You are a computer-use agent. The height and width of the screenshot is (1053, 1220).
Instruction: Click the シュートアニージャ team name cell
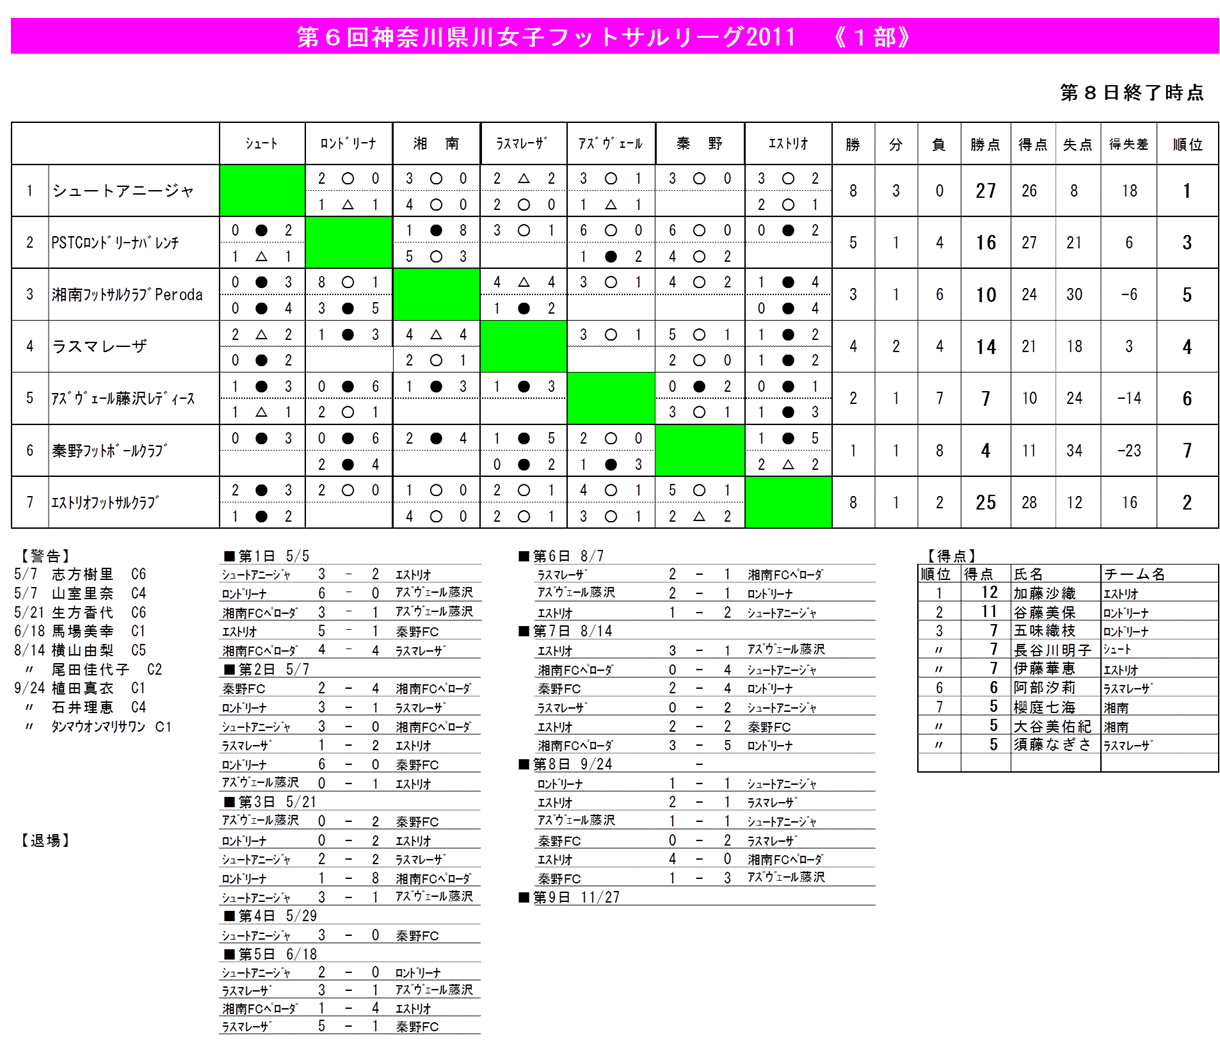tap(122, 191)
